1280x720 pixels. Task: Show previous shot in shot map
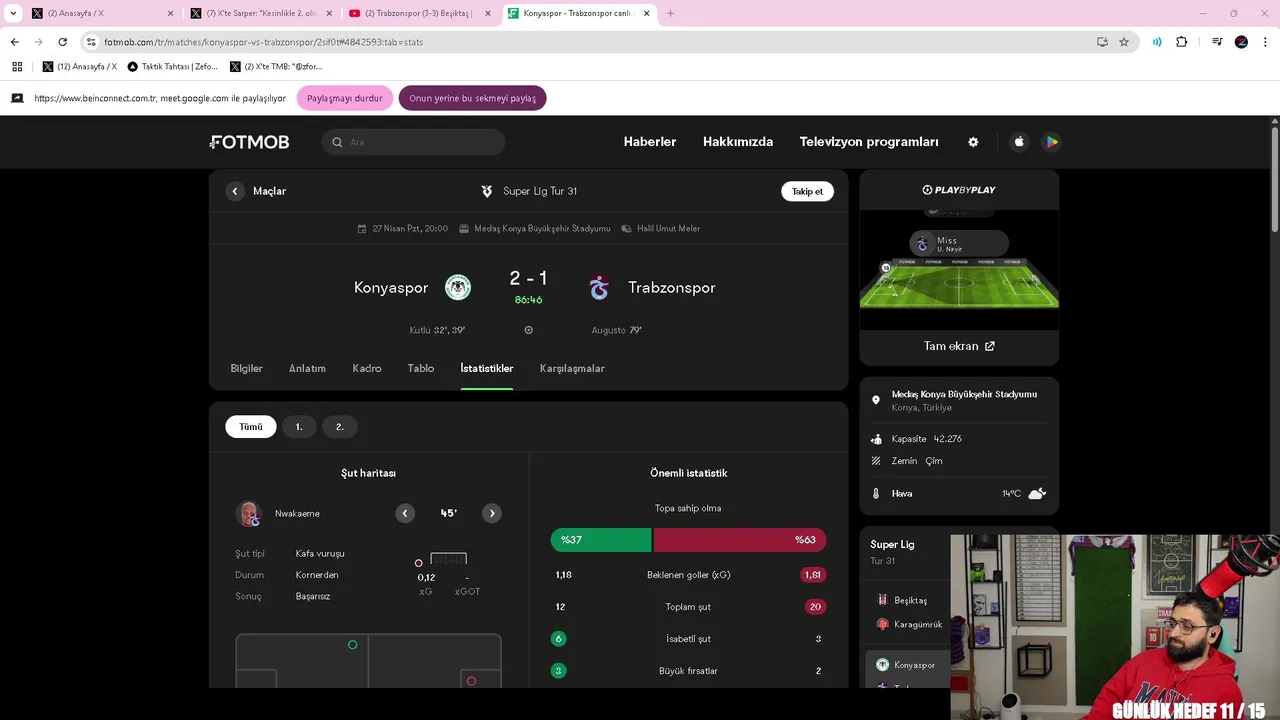click(405, 513)
